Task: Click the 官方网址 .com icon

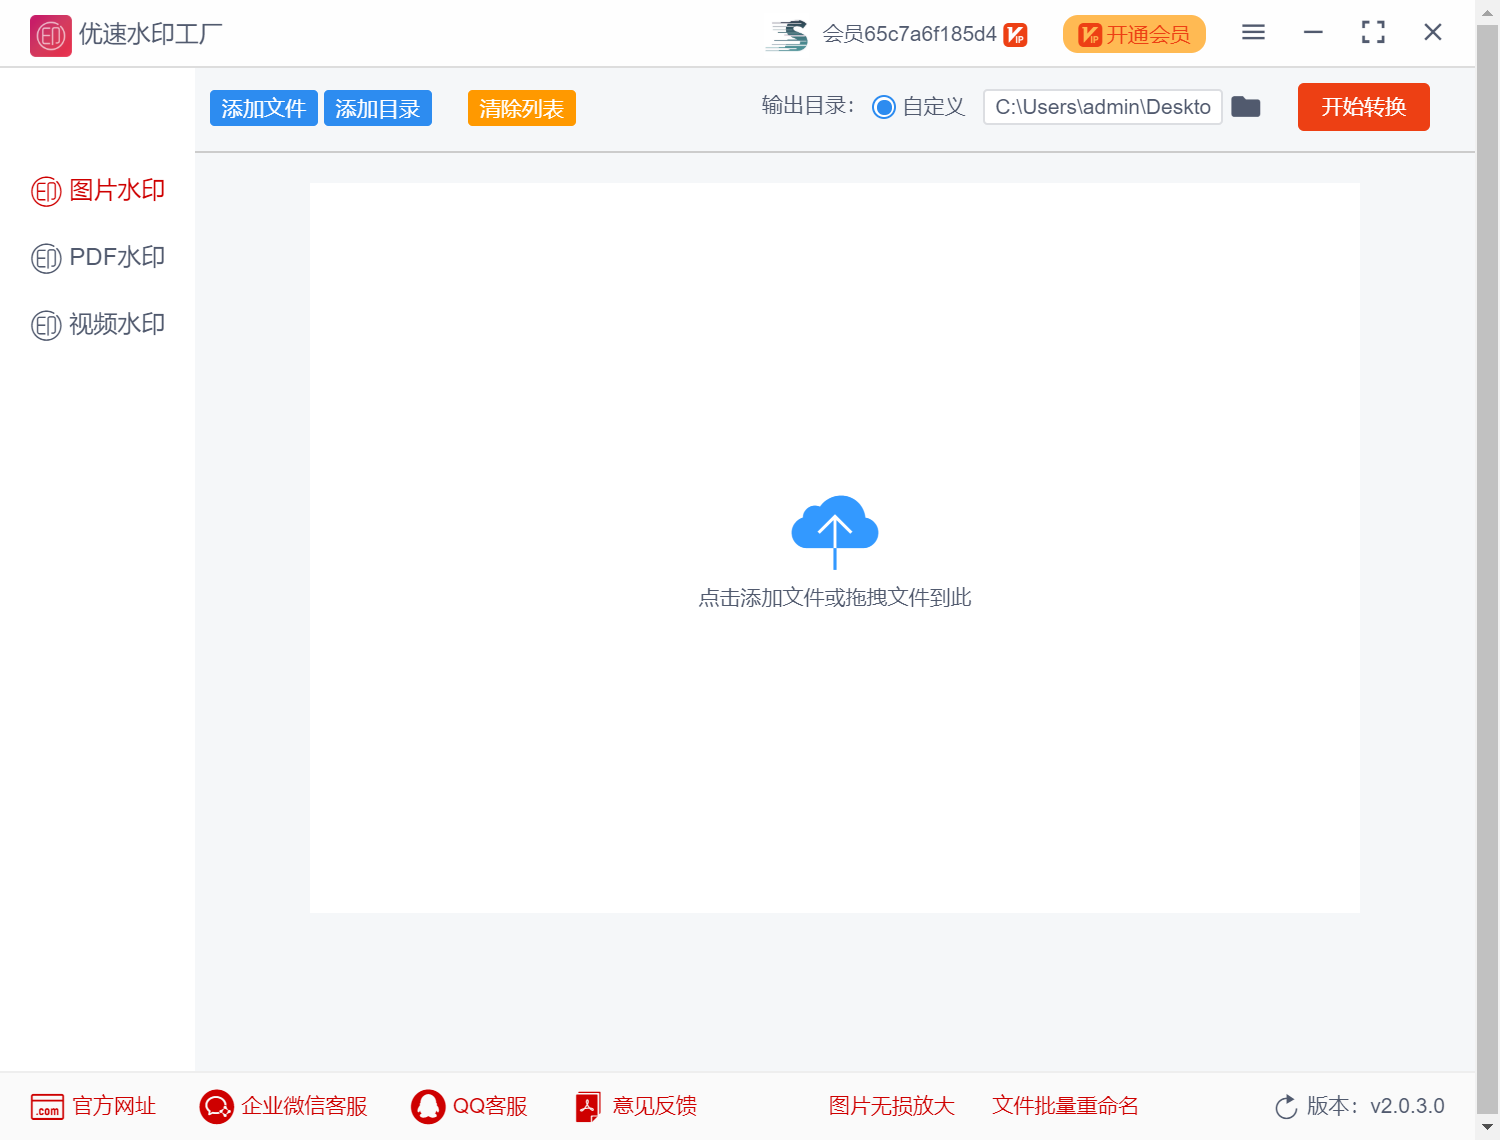Action: tap(47, 1107)
